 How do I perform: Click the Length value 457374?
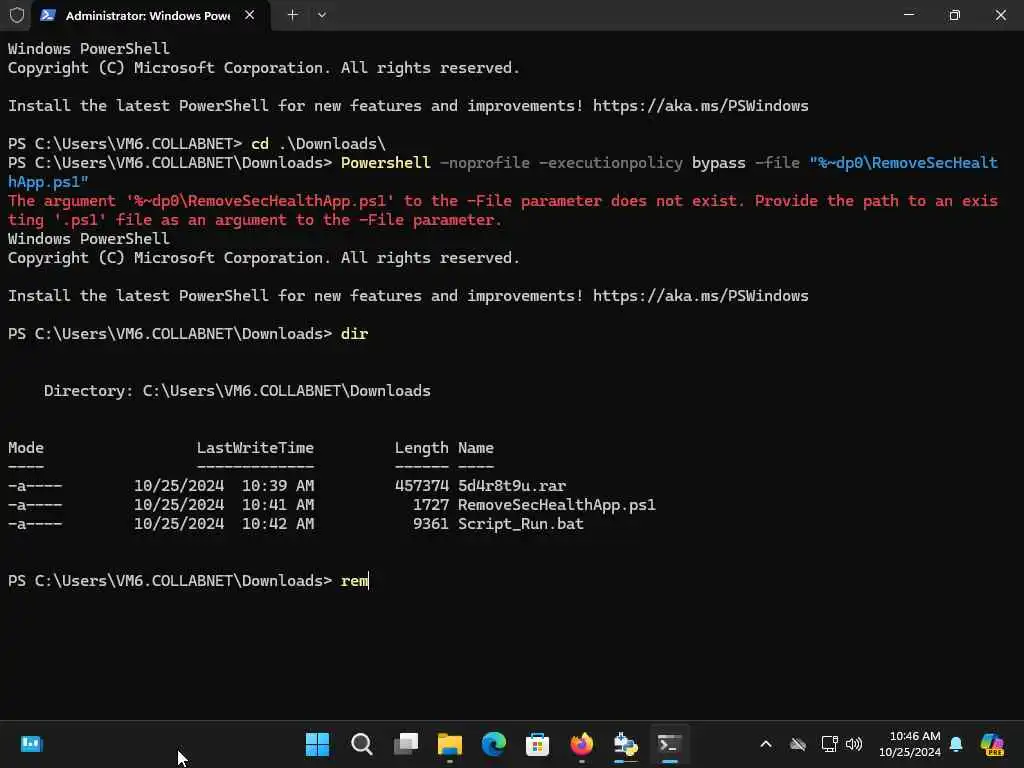pos(421,486)
